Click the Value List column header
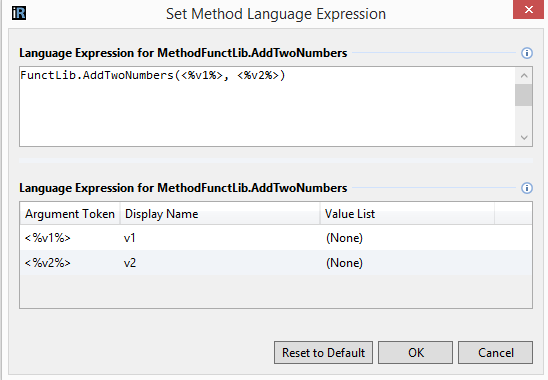This screenshot has width=548, height=380. tap(408, 214)
